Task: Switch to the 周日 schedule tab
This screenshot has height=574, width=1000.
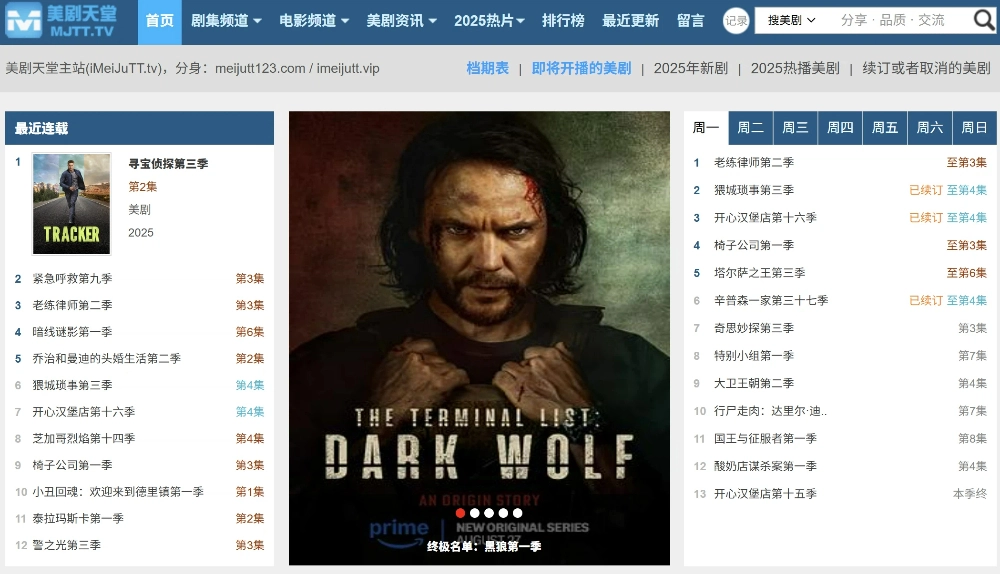Action: click(974, 128)
